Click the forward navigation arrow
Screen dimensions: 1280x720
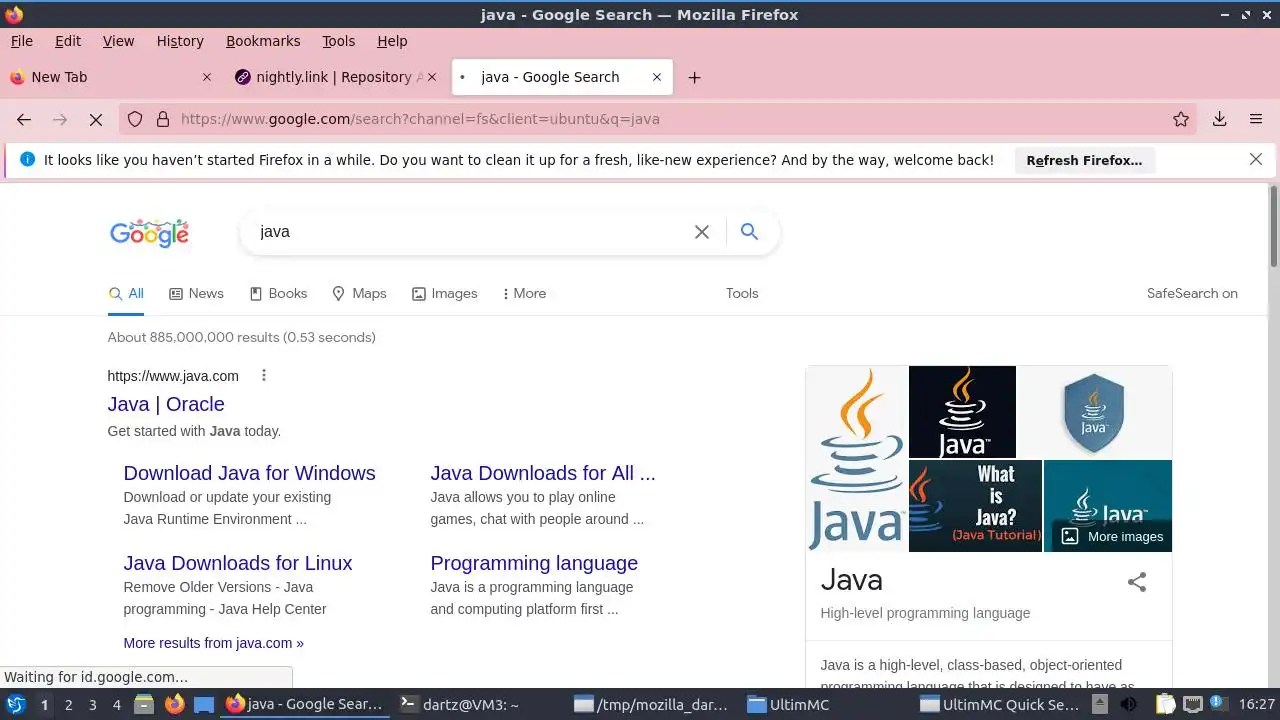click(x=60, y=119)
